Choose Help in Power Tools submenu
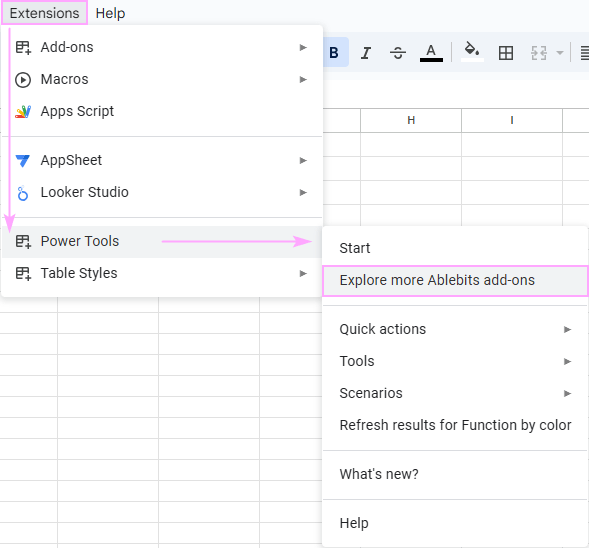This screenshot has height=548, width=589. tap(455, 524)
